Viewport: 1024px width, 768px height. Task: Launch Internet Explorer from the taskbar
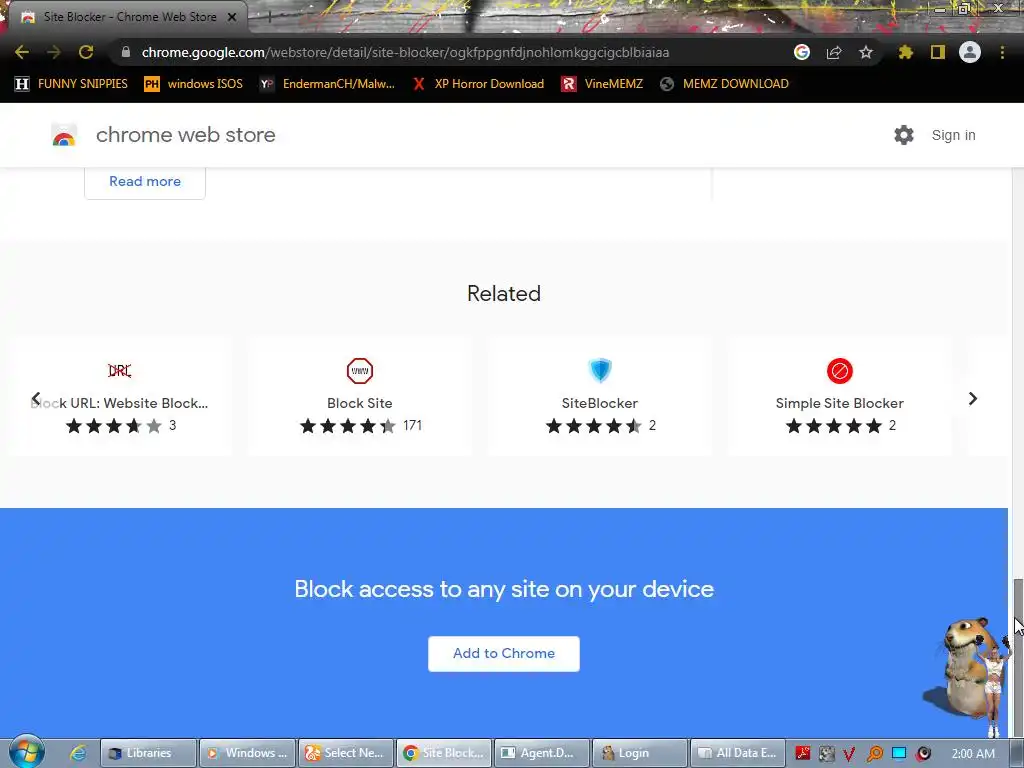[x=78, y=753]
